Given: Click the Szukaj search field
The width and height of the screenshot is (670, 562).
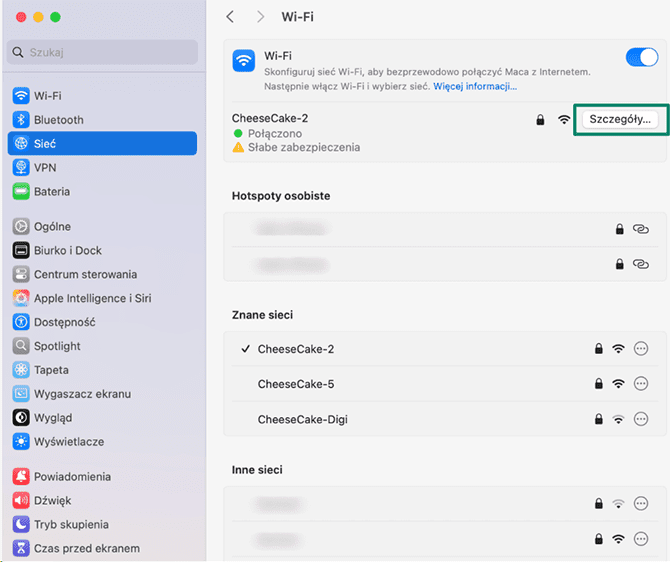Looking at the screenshot, I should click(102, 52).
